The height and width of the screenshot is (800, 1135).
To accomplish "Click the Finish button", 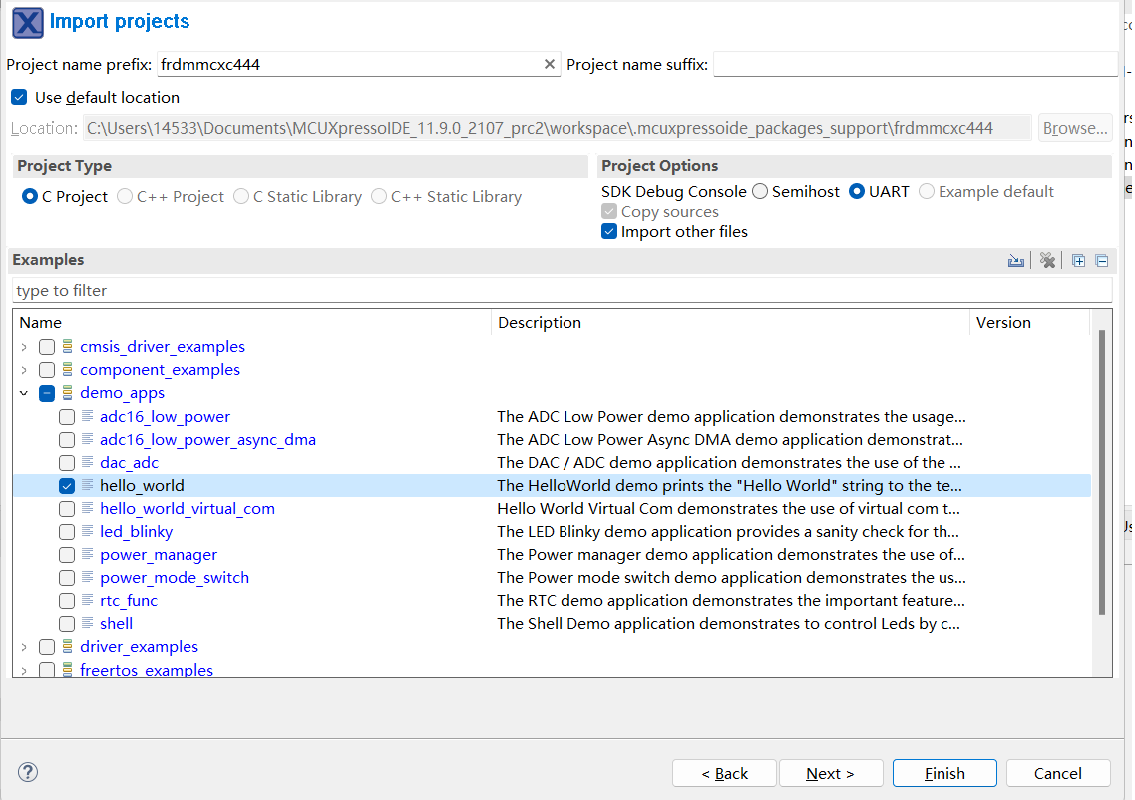I will (x=944, y=773).
